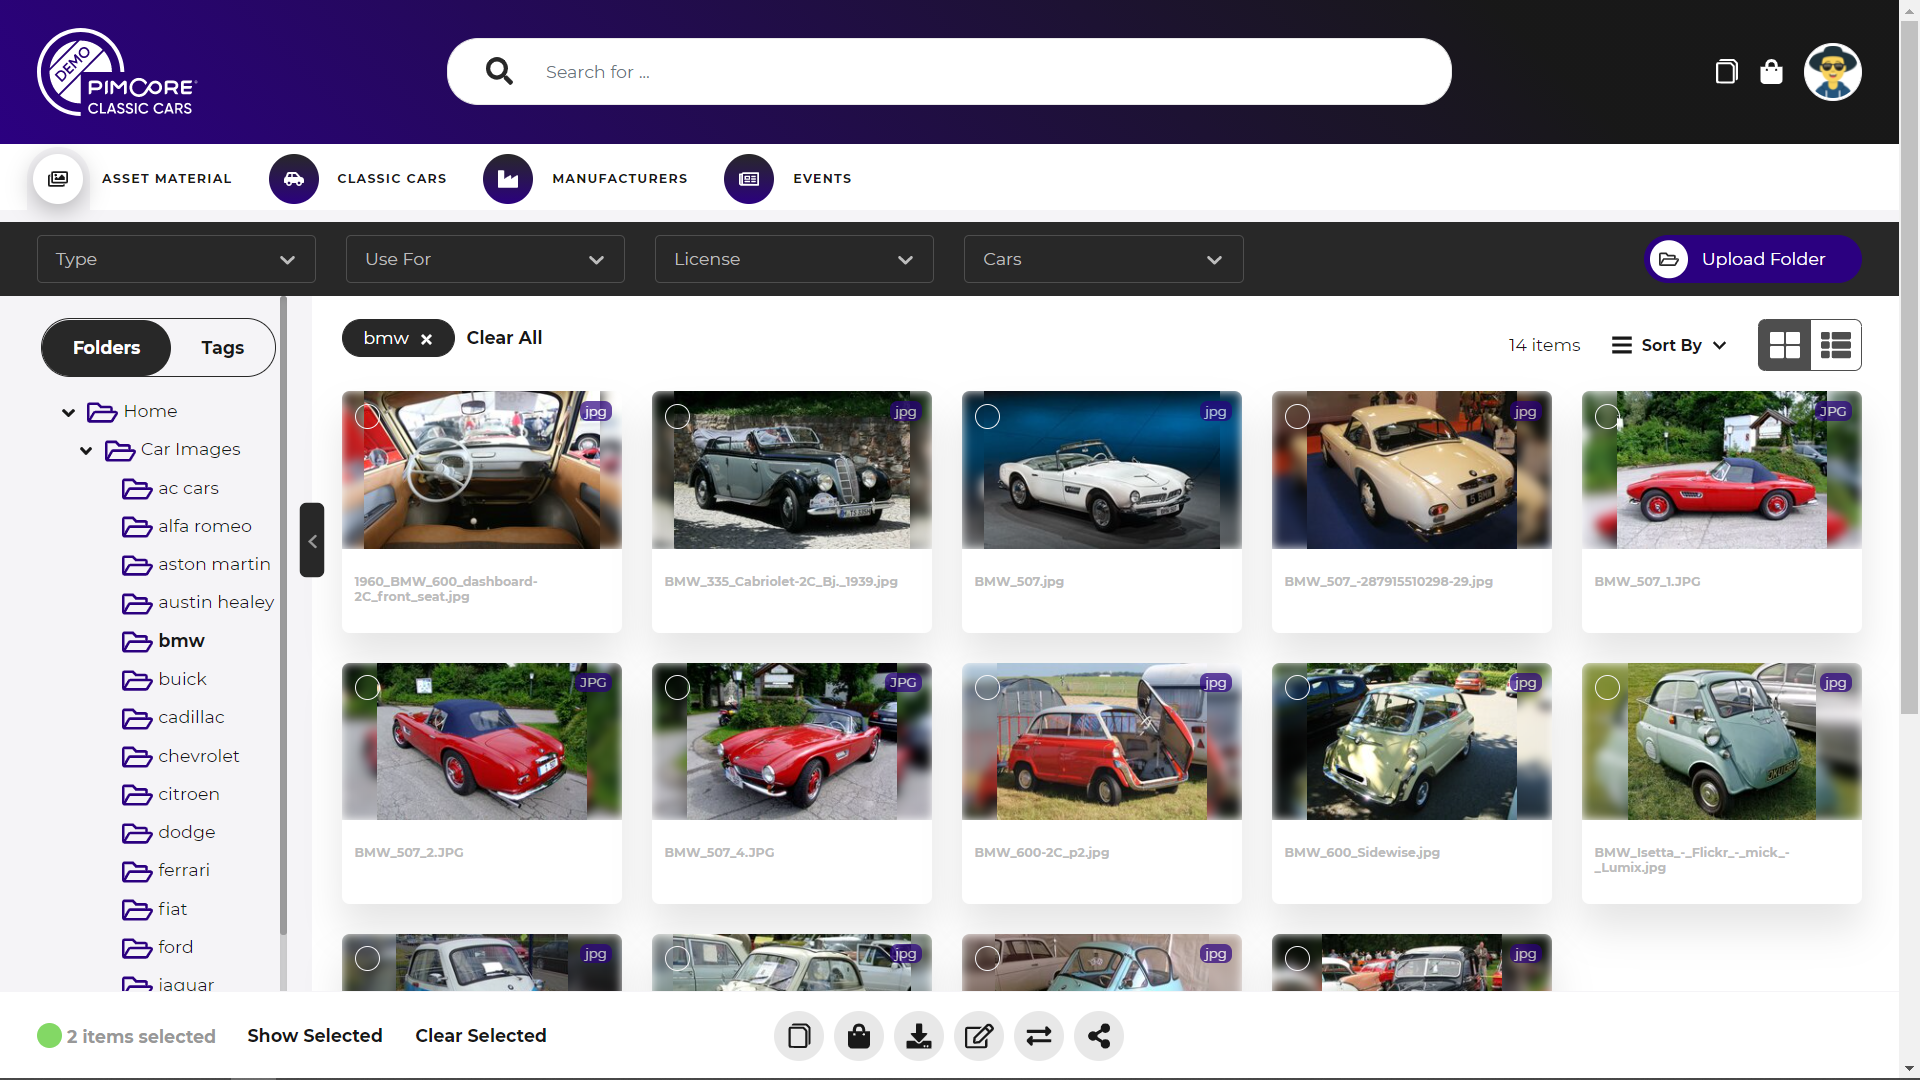Open the alfa romeo folder

point(205,526)
